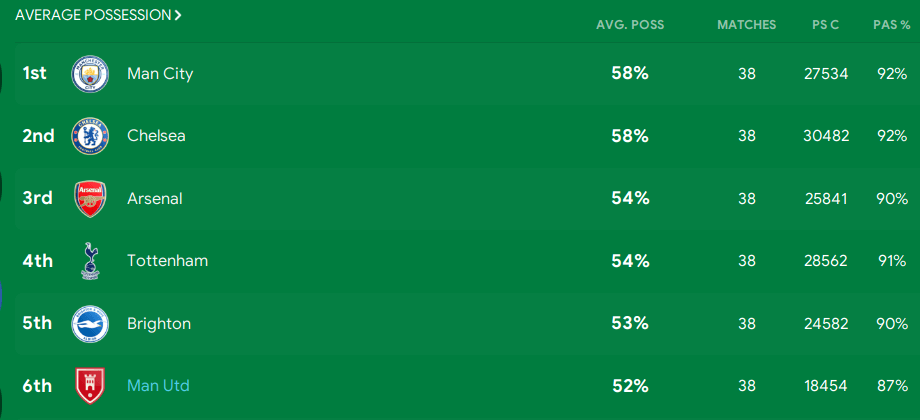The width and height of the screenshot is (920, 420).
Task: Click Chelsea's 30482 passes completed value
Action: 826,136
